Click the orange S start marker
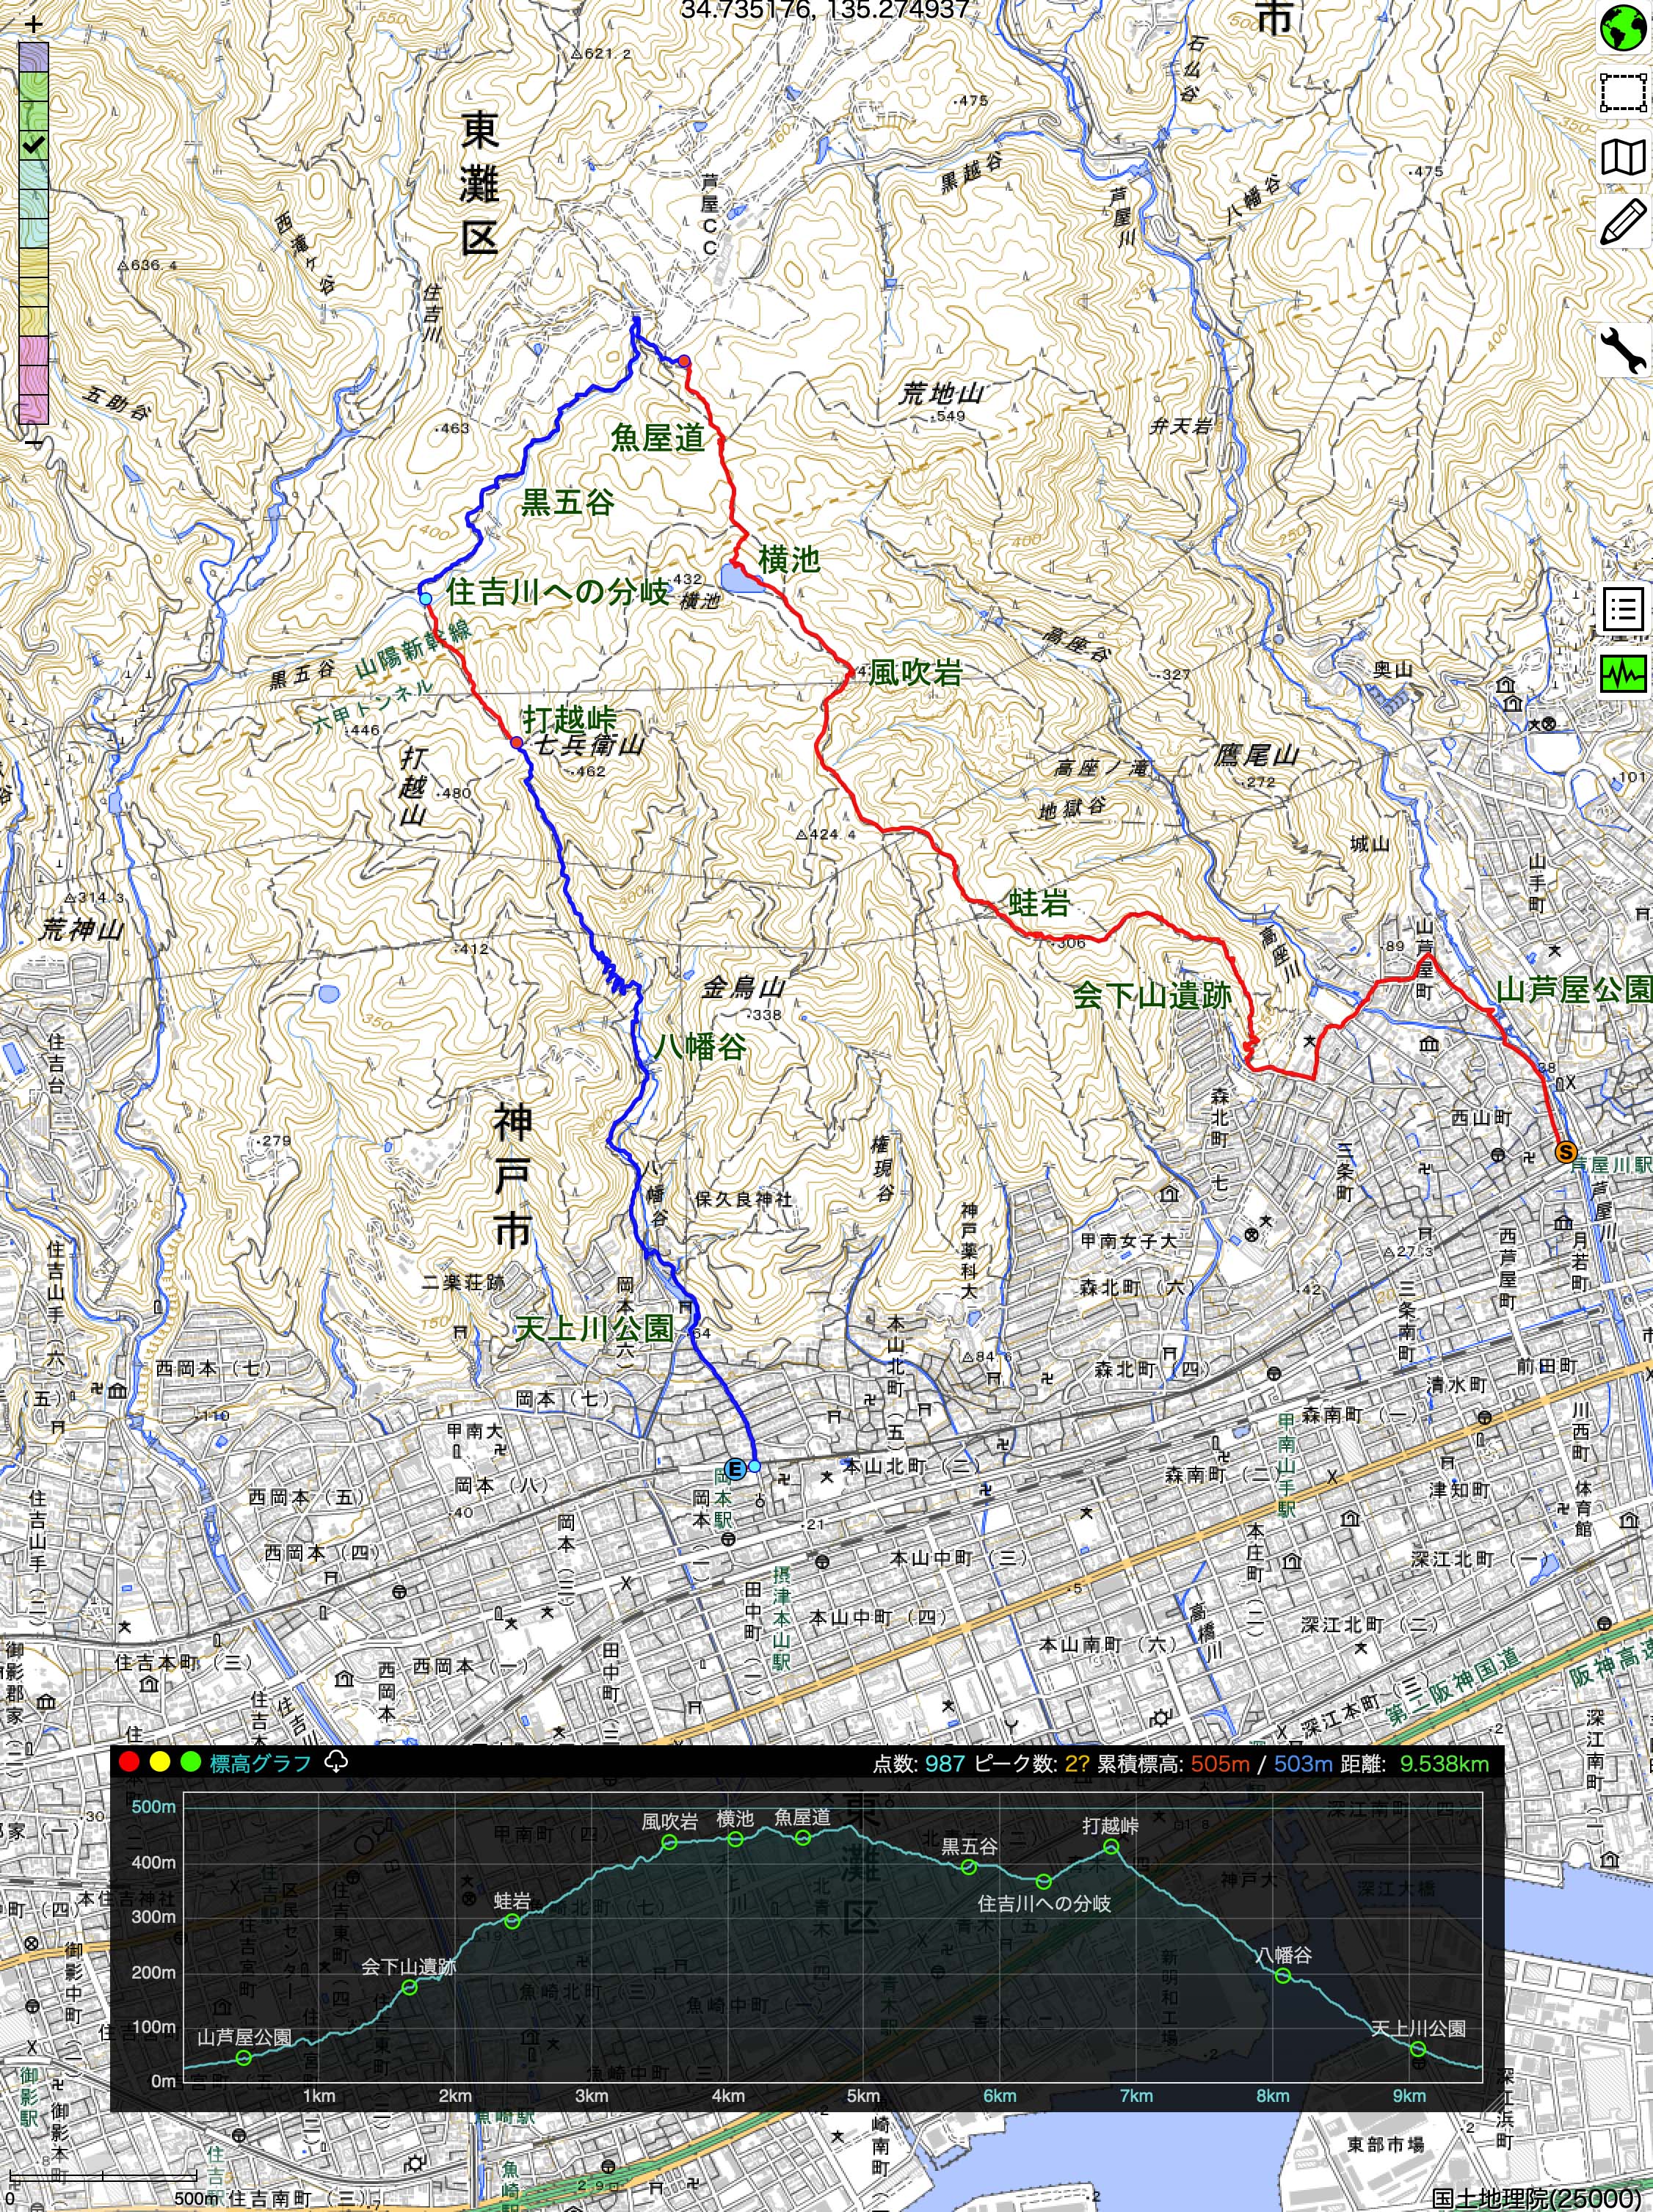The image size is (1653, 2212). click(x=1566, y=1152)
